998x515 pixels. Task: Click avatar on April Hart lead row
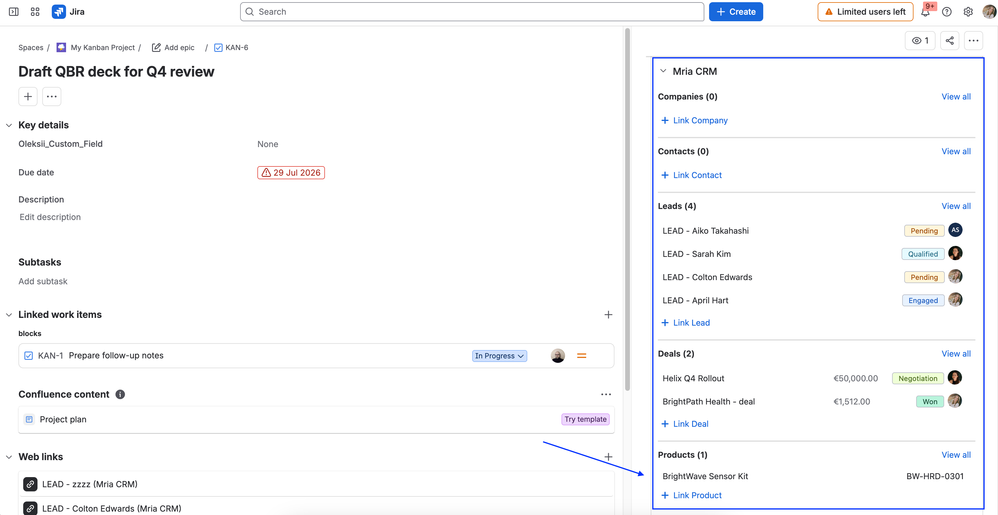click(x=955, y=300)
